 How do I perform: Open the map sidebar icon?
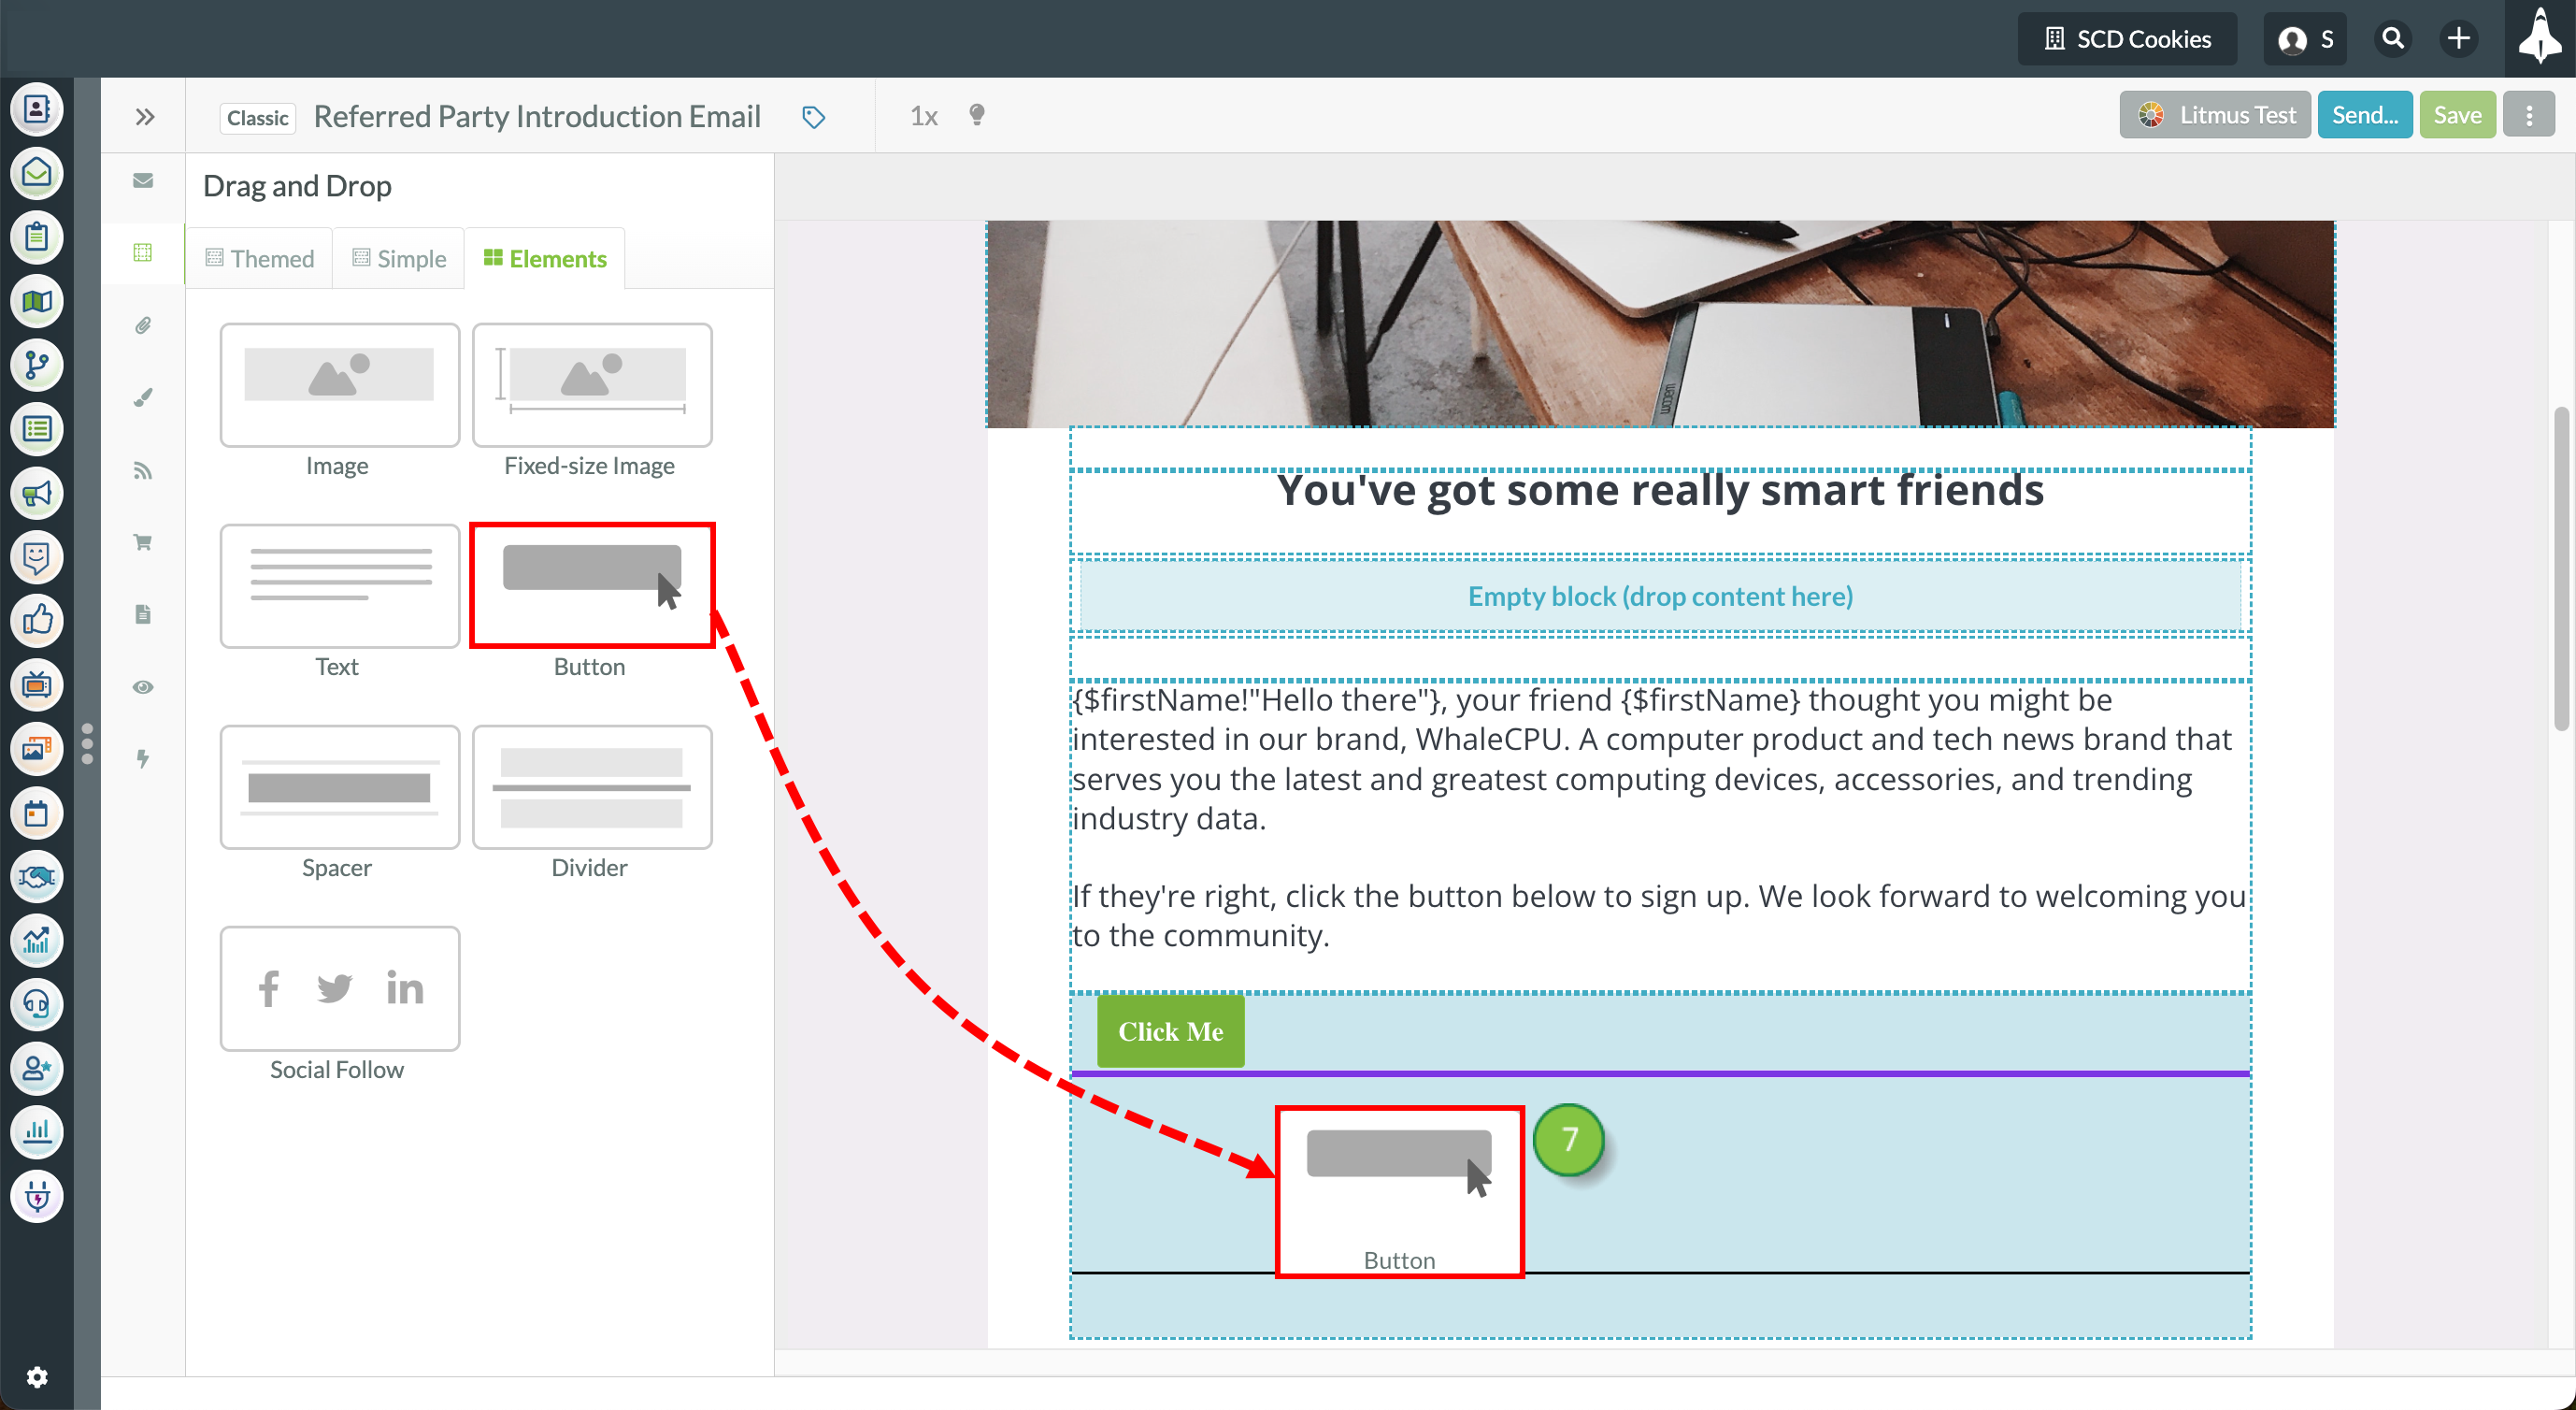37,301
